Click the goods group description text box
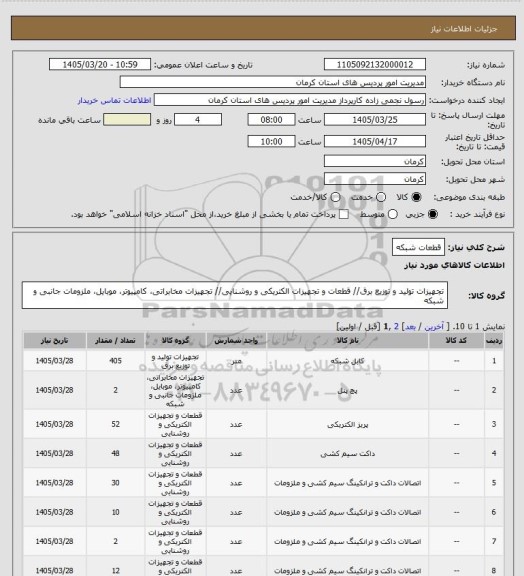Image resolution: width=524 pixels, height=576 pixels. [235, 295]
